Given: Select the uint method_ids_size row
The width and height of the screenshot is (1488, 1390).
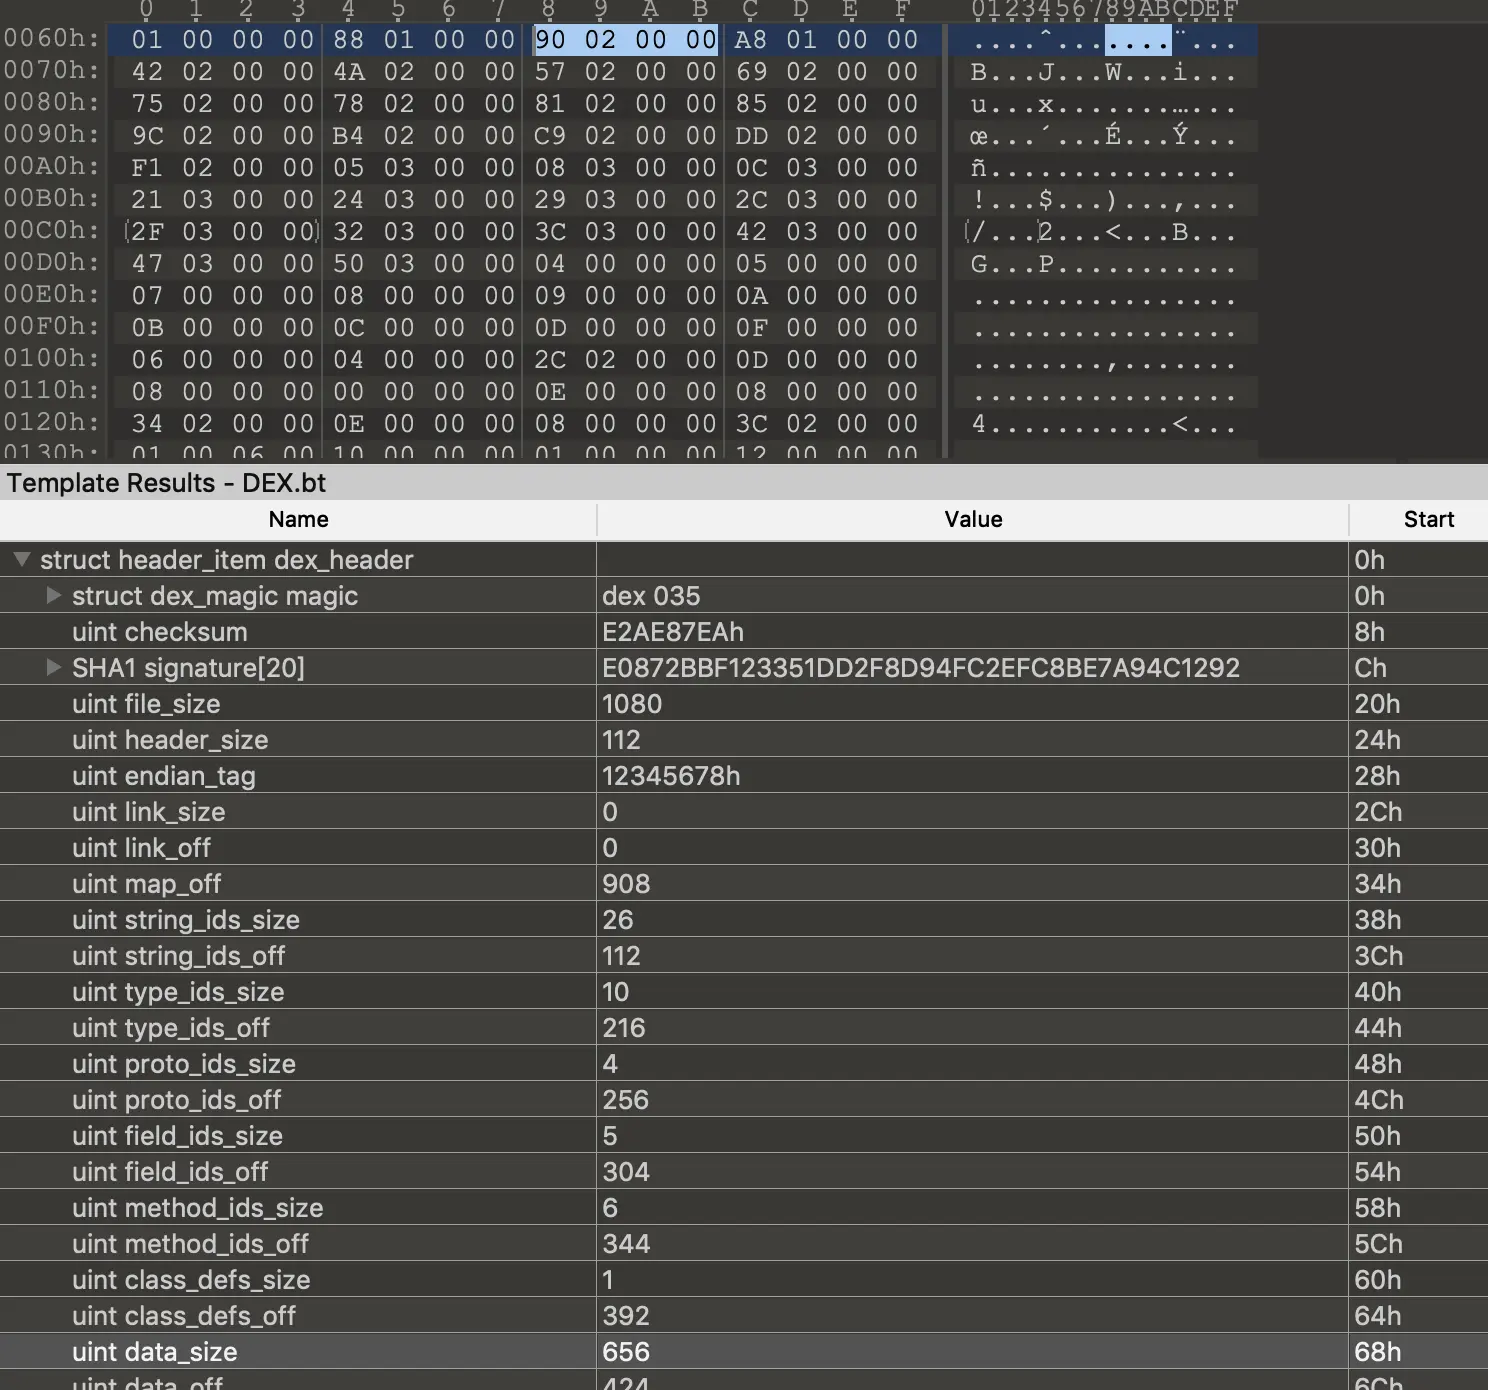Looking at the screenshot, I should pyautogui.click(x=744, y=1208).
